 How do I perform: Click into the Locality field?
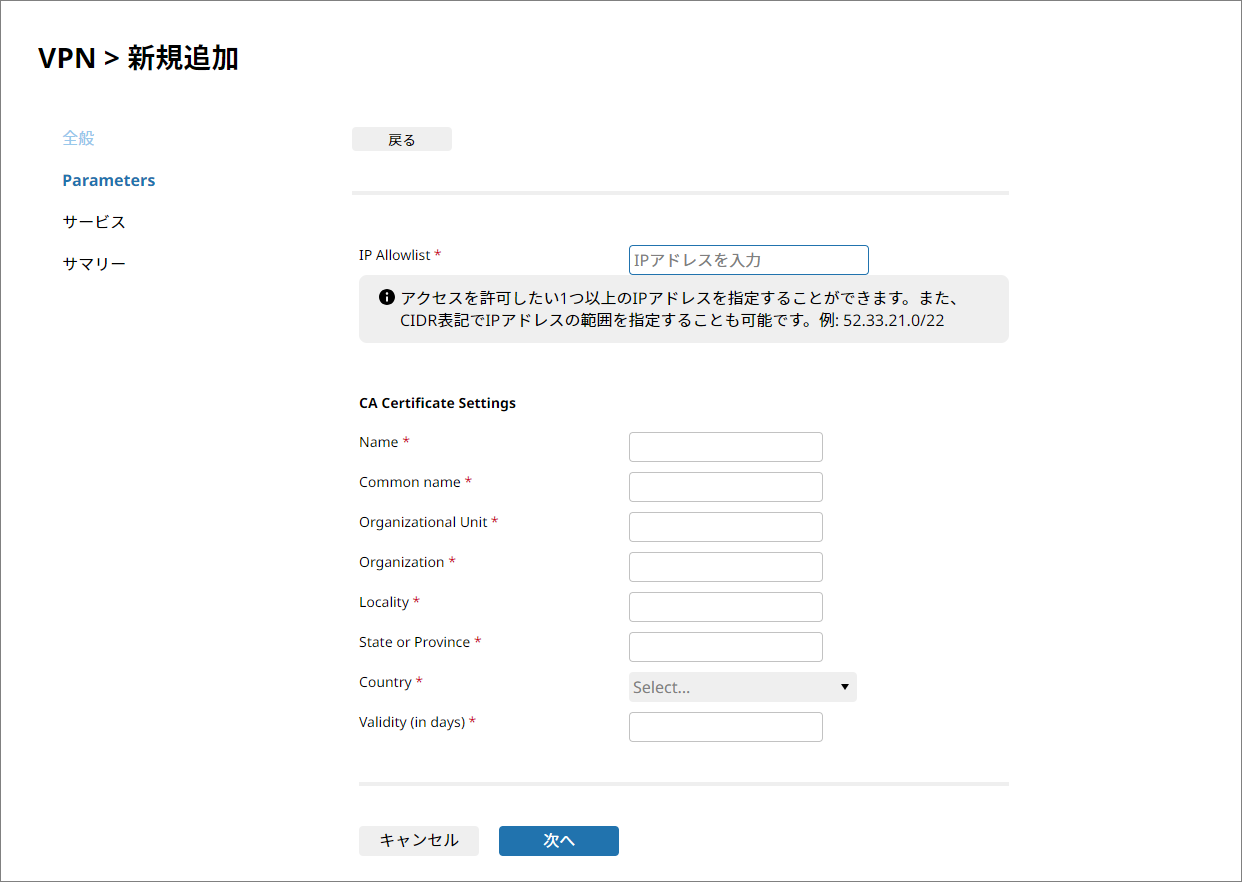[x=725, y=607]
